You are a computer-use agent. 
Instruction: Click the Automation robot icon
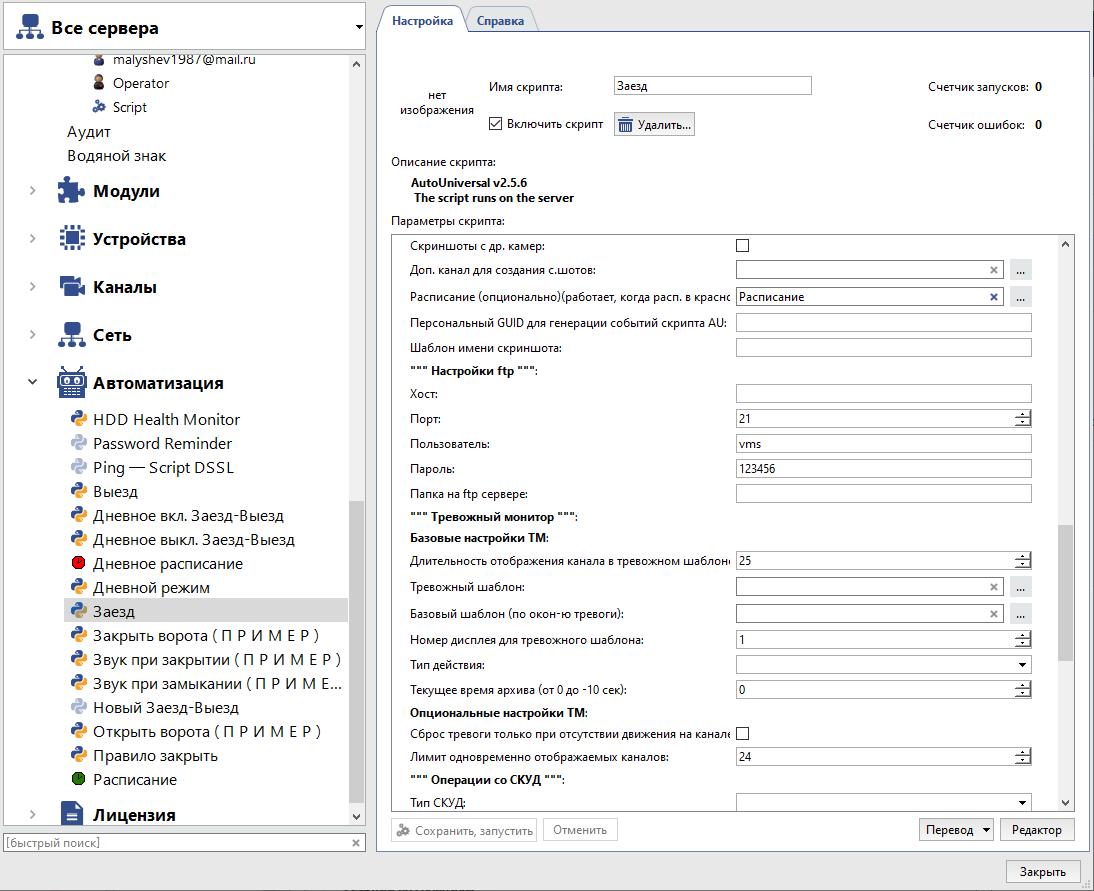71,383
